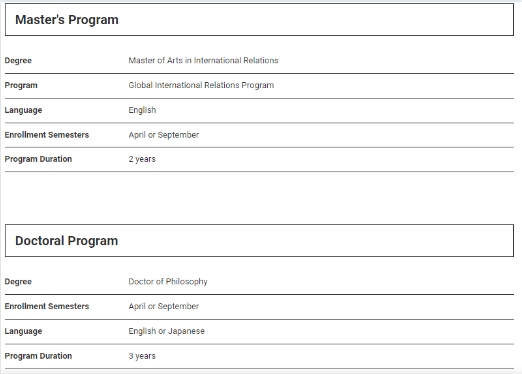The height and width of the screenshot is (374, 522).
Task: Click the Program row label
Action: coord(21,85)
